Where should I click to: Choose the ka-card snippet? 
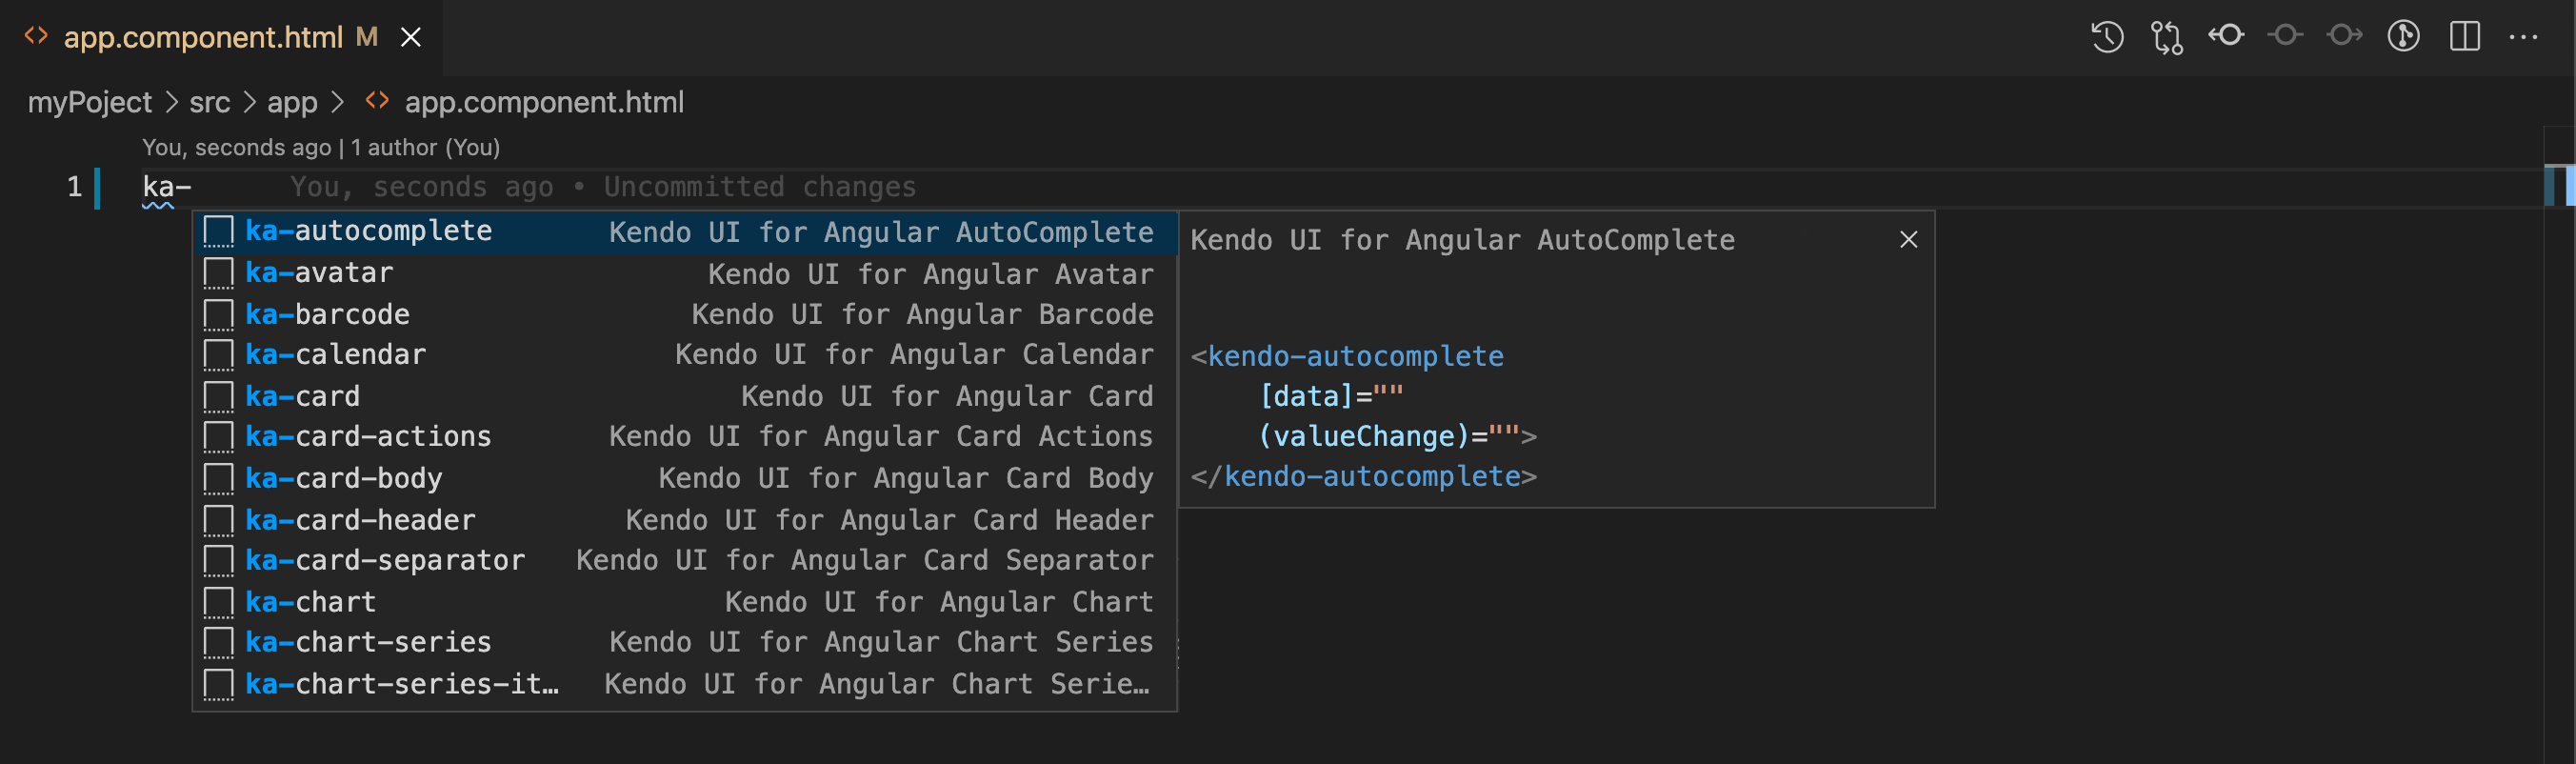[684, 396]
